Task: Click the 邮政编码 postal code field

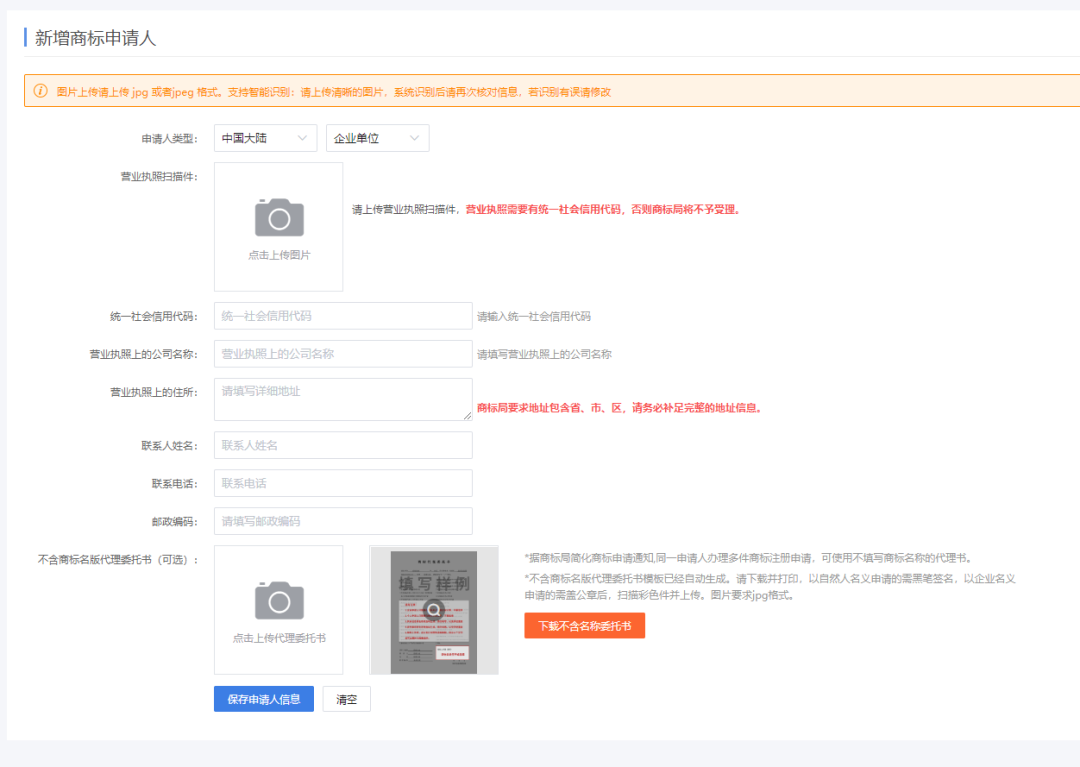Action: [343, 521]
